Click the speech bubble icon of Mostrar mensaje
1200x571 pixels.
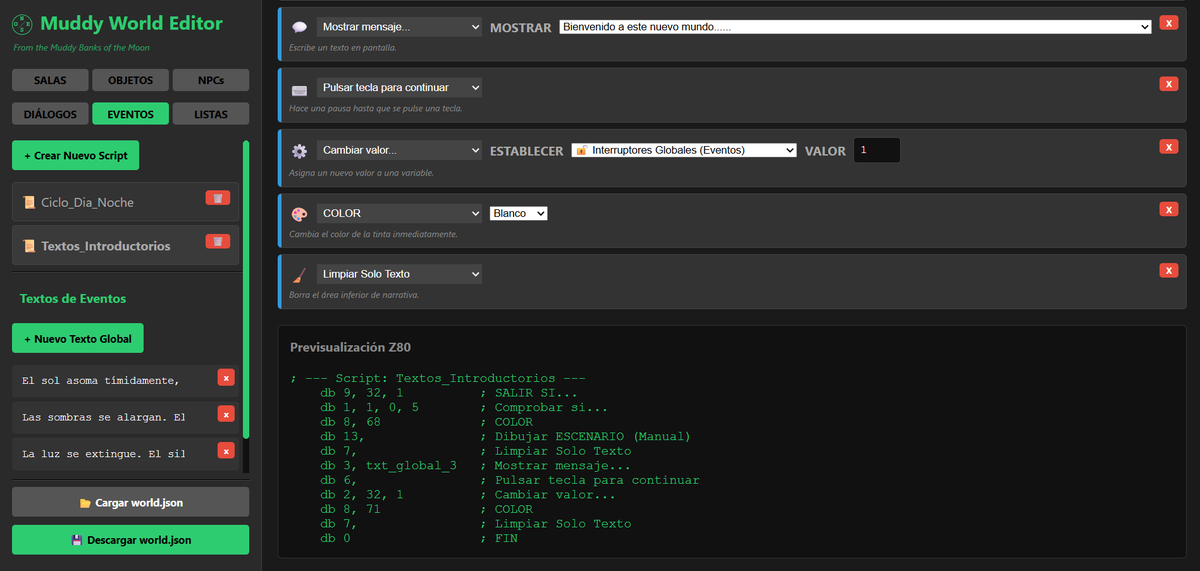point(299,28)
